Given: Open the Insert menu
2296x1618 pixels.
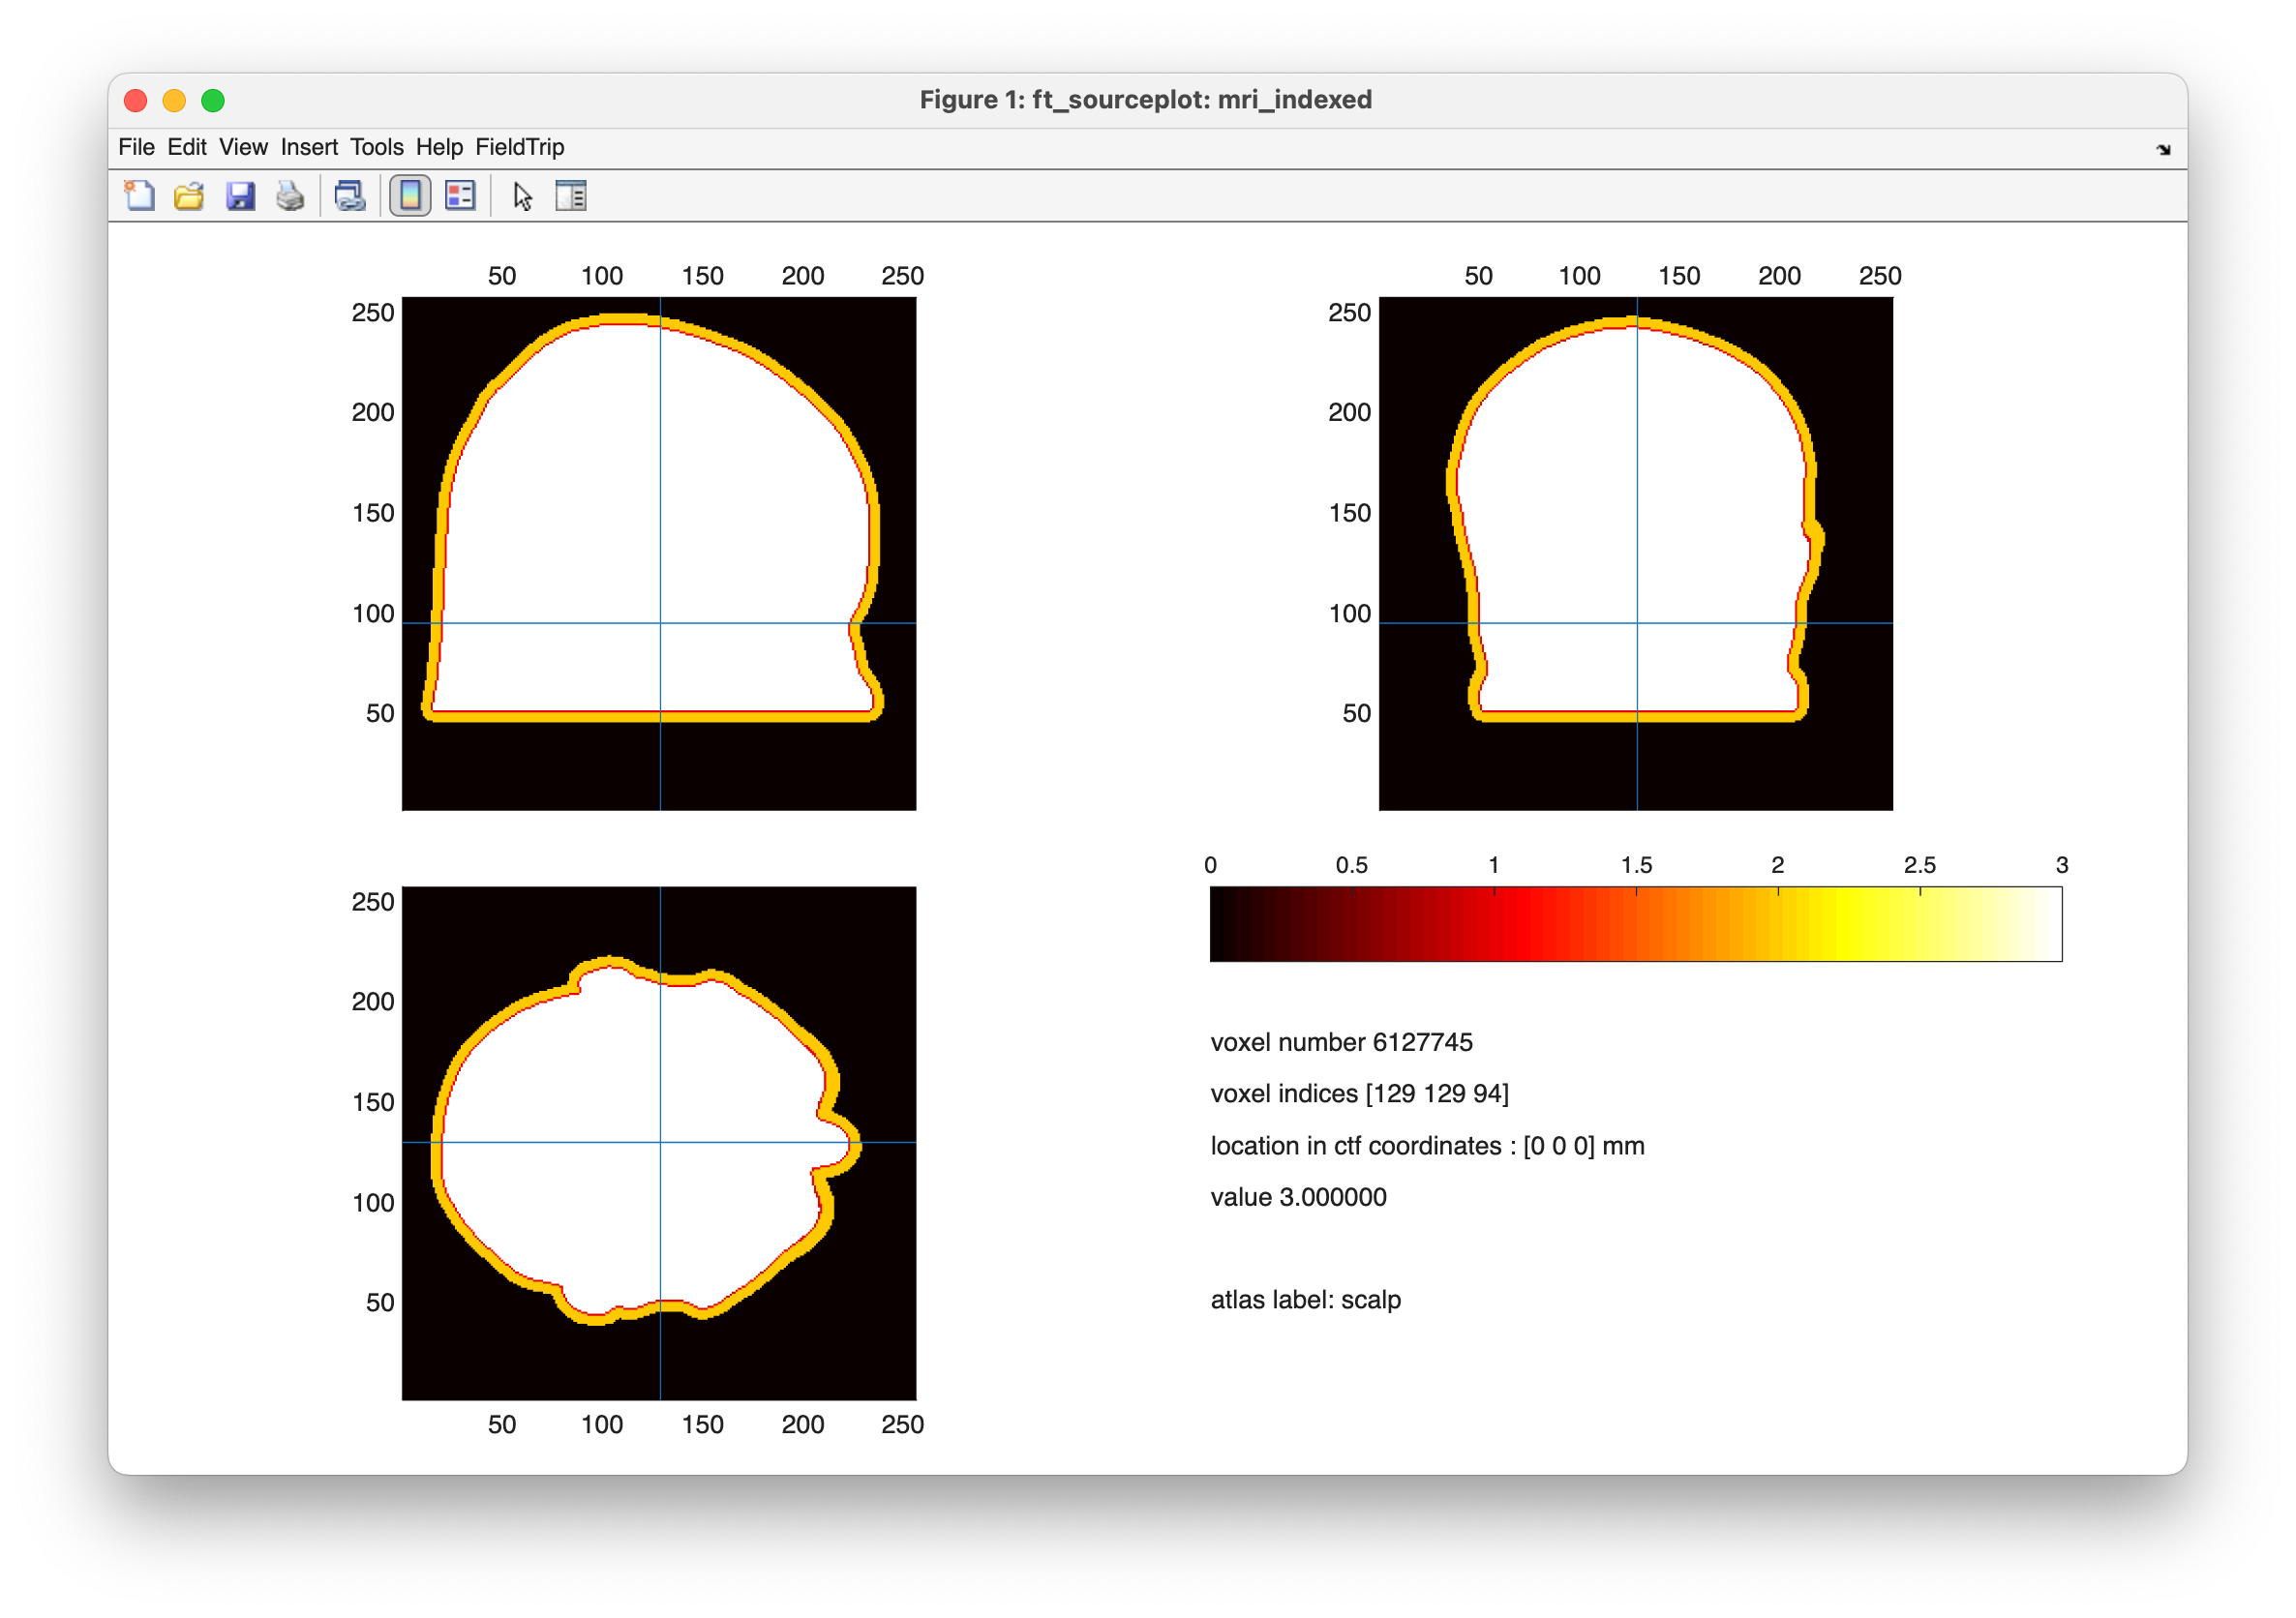Looking at the screenshot, I should (309, 147).
